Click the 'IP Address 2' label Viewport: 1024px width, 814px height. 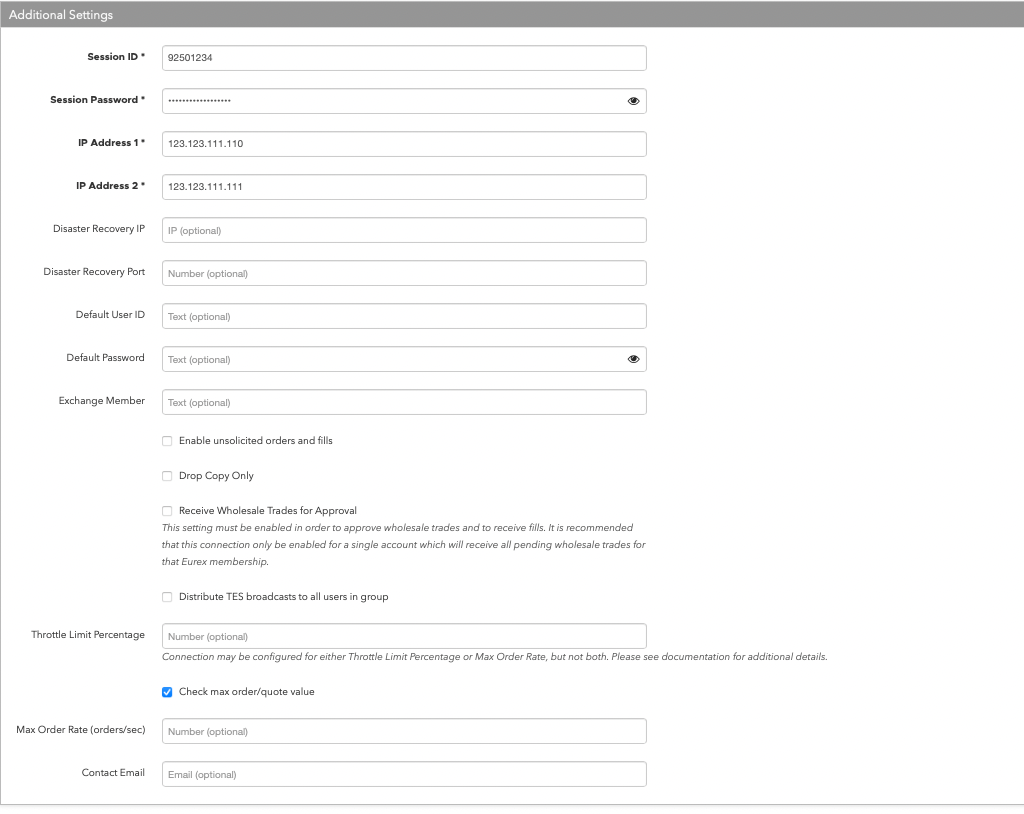coord(110,186)
